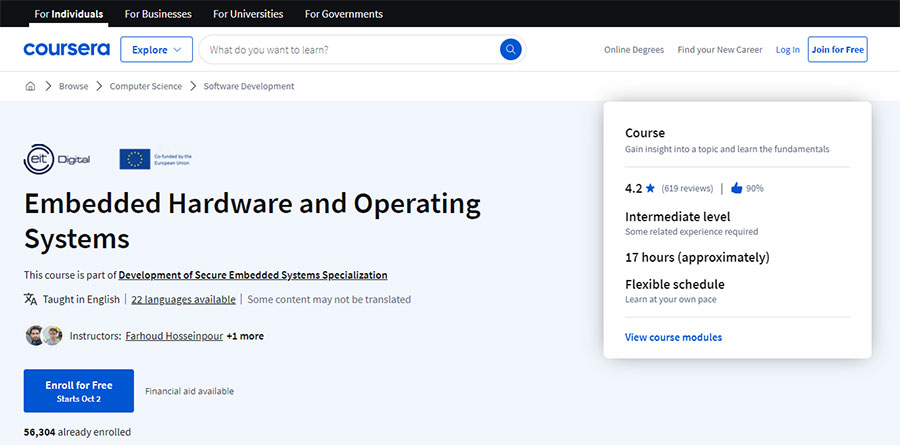Go to Browse in breadcrumb
The width and height of the screenshot is (900, 445).
[x=73, y=86]
